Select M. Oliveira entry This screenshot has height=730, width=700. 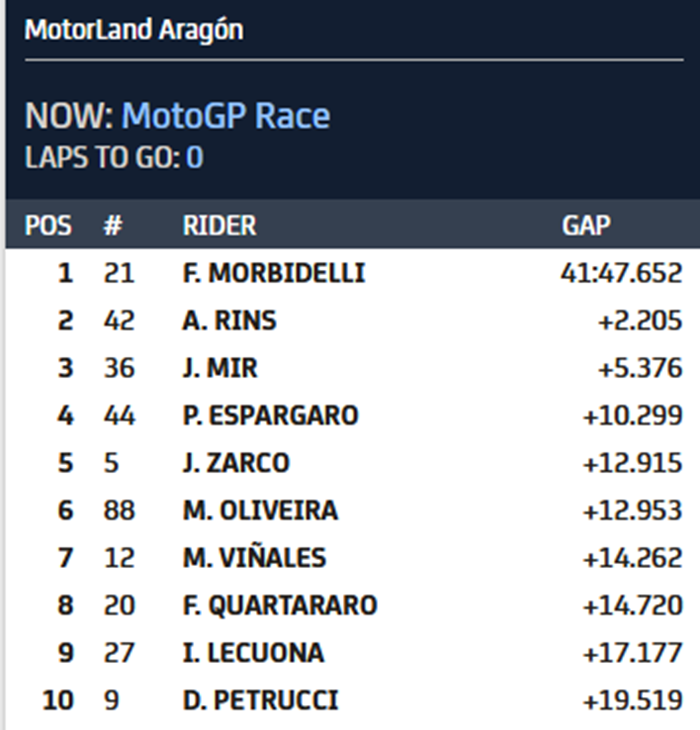pos(260,510)
